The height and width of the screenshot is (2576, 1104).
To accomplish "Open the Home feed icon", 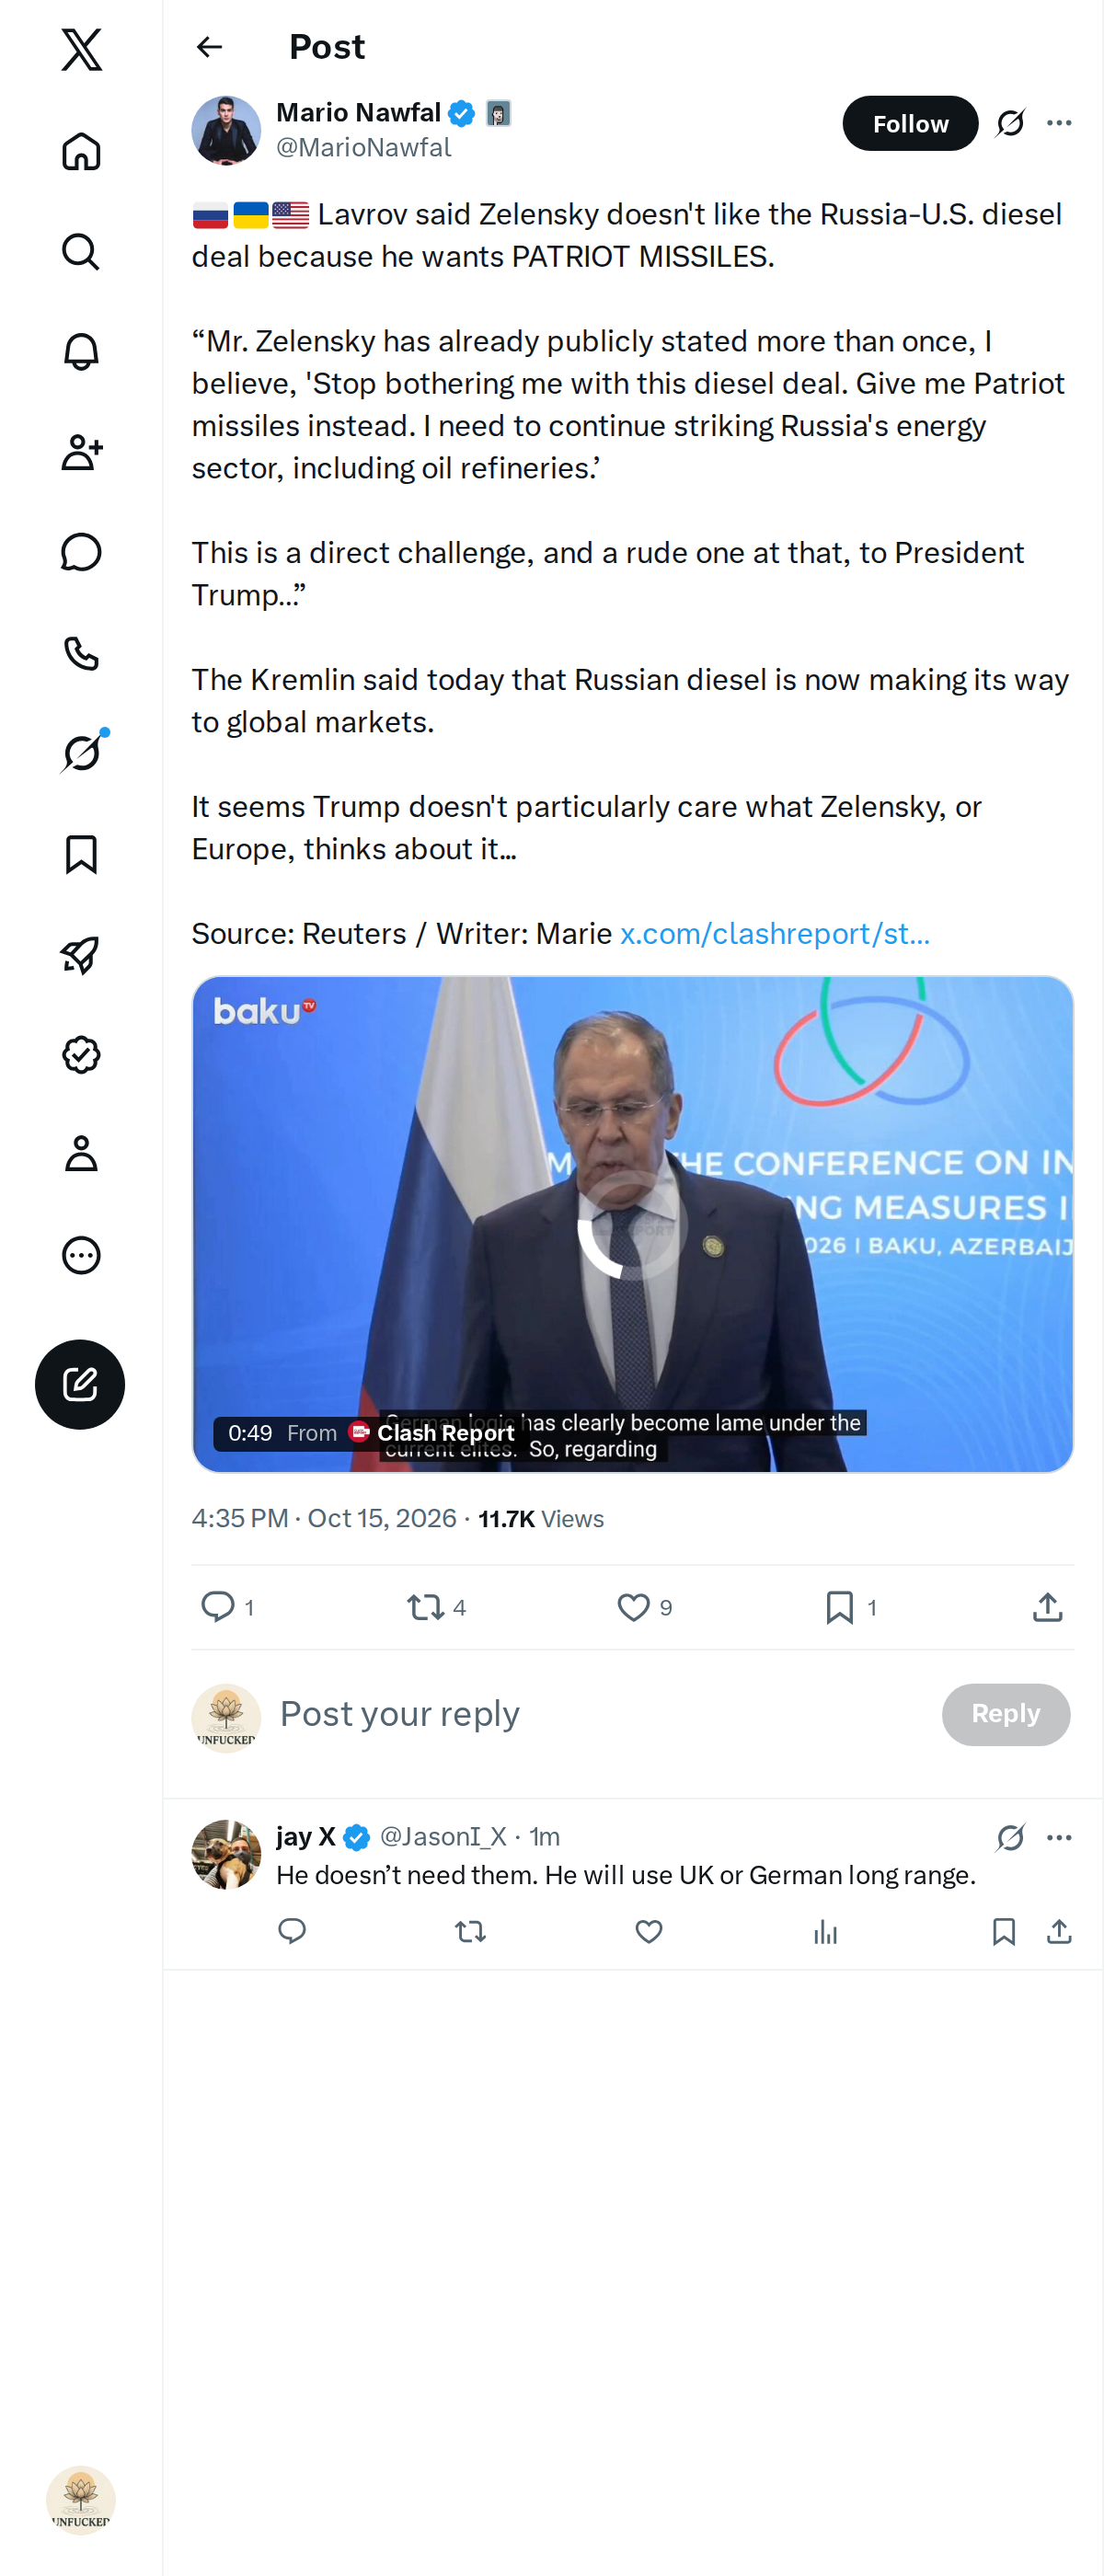I will [81, 152].
